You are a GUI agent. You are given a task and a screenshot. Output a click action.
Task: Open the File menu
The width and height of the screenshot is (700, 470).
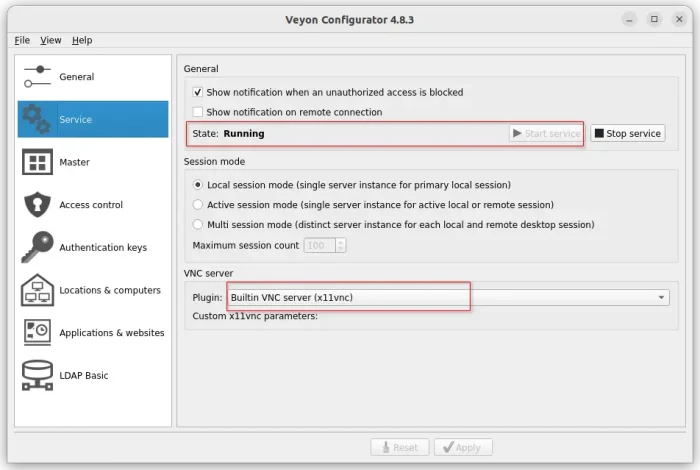coord(22,40)
